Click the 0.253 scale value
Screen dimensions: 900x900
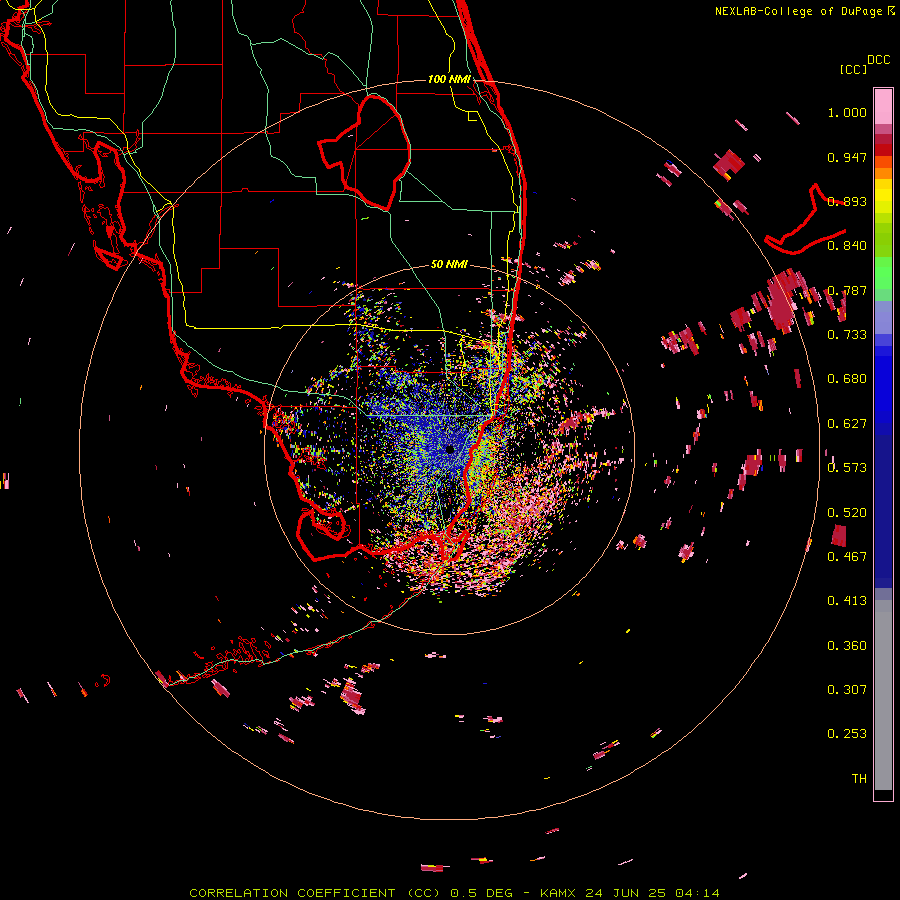pyautogui.click(x=847, y=734)
